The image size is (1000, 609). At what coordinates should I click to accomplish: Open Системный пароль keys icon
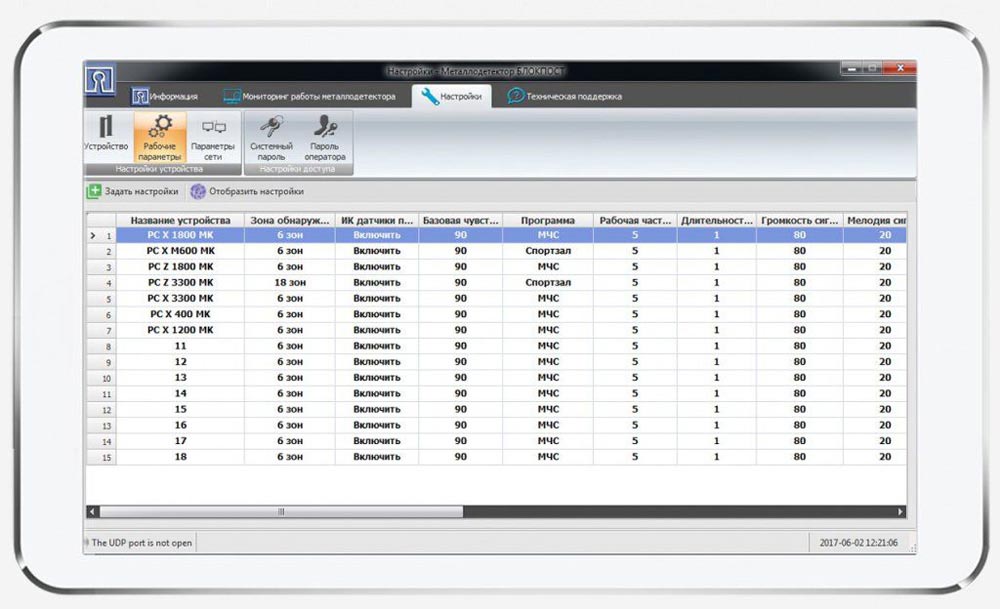272,126
